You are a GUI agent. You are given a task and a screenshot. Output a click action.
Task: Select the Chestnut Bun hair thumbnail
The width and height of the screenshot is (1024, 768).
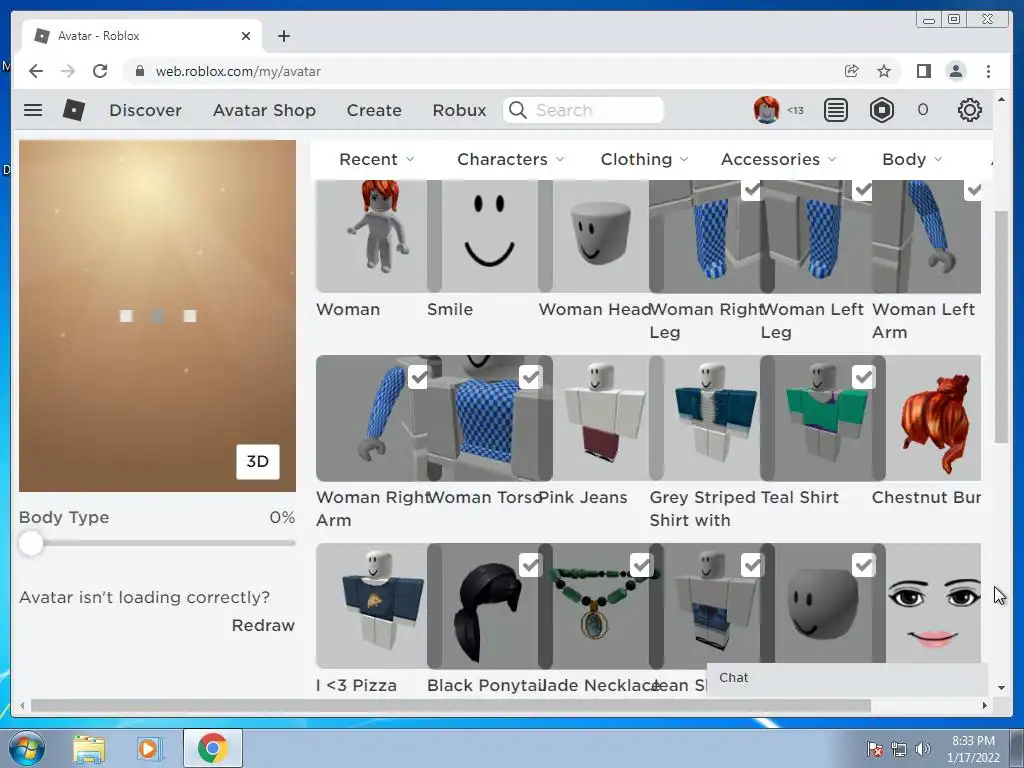click(933, 418)
